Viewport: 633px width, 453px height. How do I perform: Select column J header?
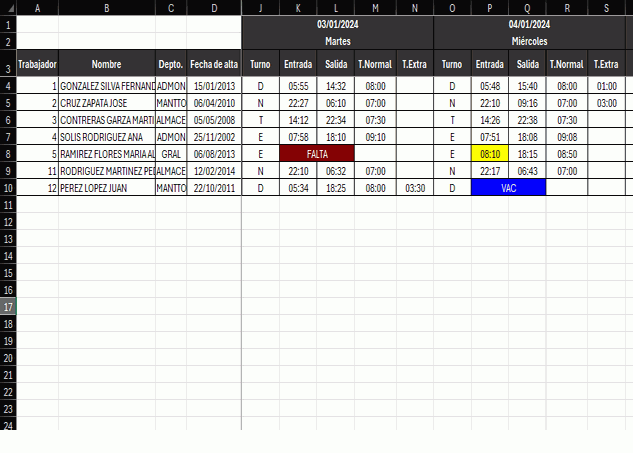click(x=260, y=8)
